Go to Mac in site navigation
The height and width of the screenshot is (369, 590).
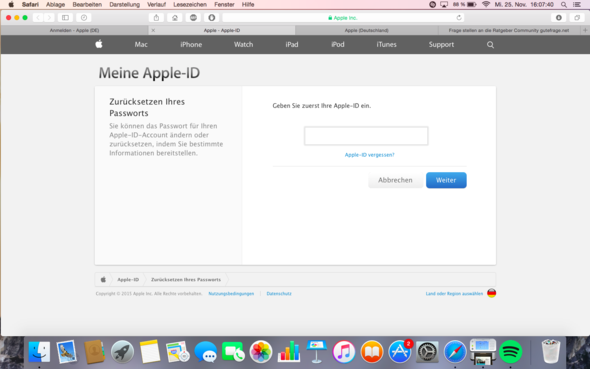pyautogui.click(x=141, y=44)
